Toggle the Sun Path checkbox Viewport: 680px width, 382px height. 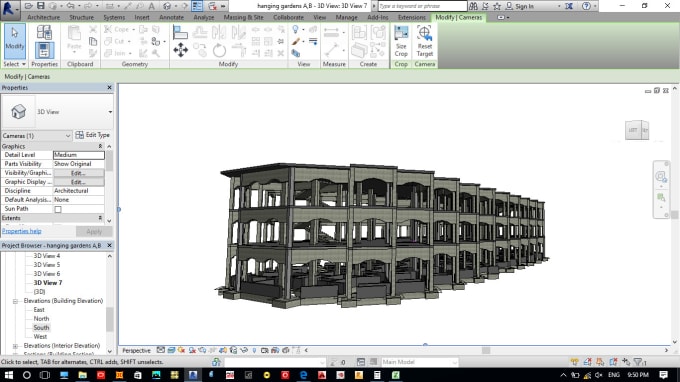58,209
